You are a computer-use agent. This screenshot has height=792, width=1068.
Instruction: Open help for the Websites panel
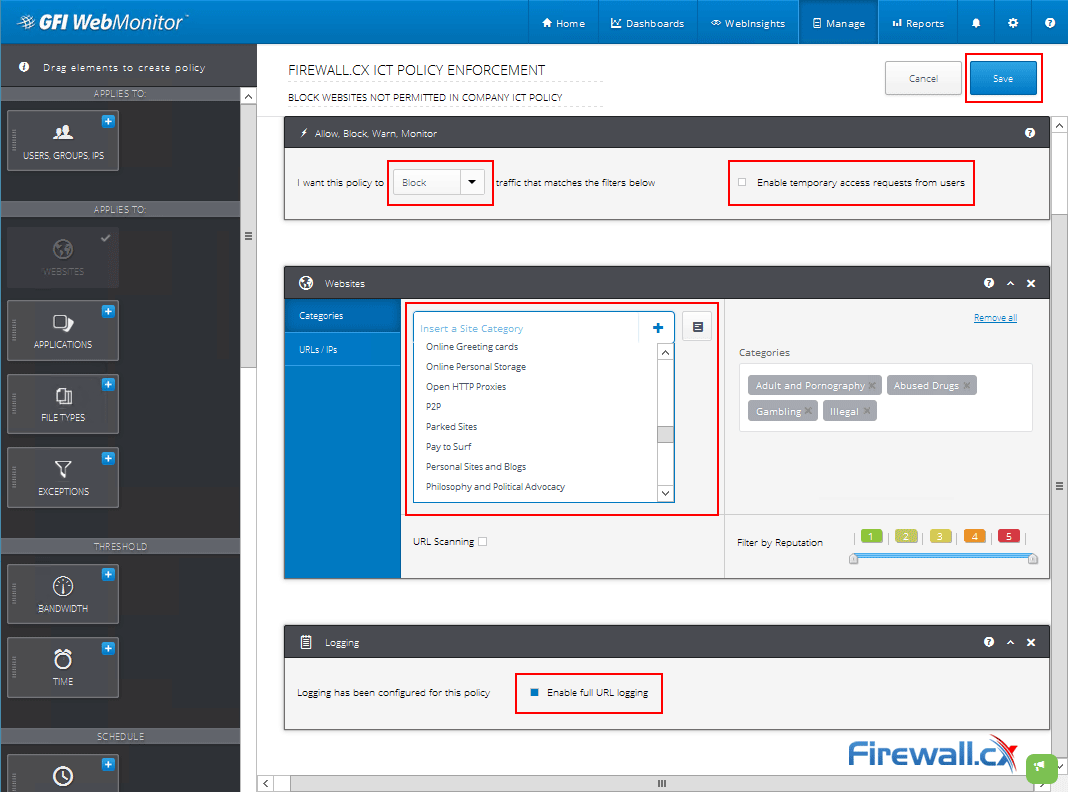[988, 283]
